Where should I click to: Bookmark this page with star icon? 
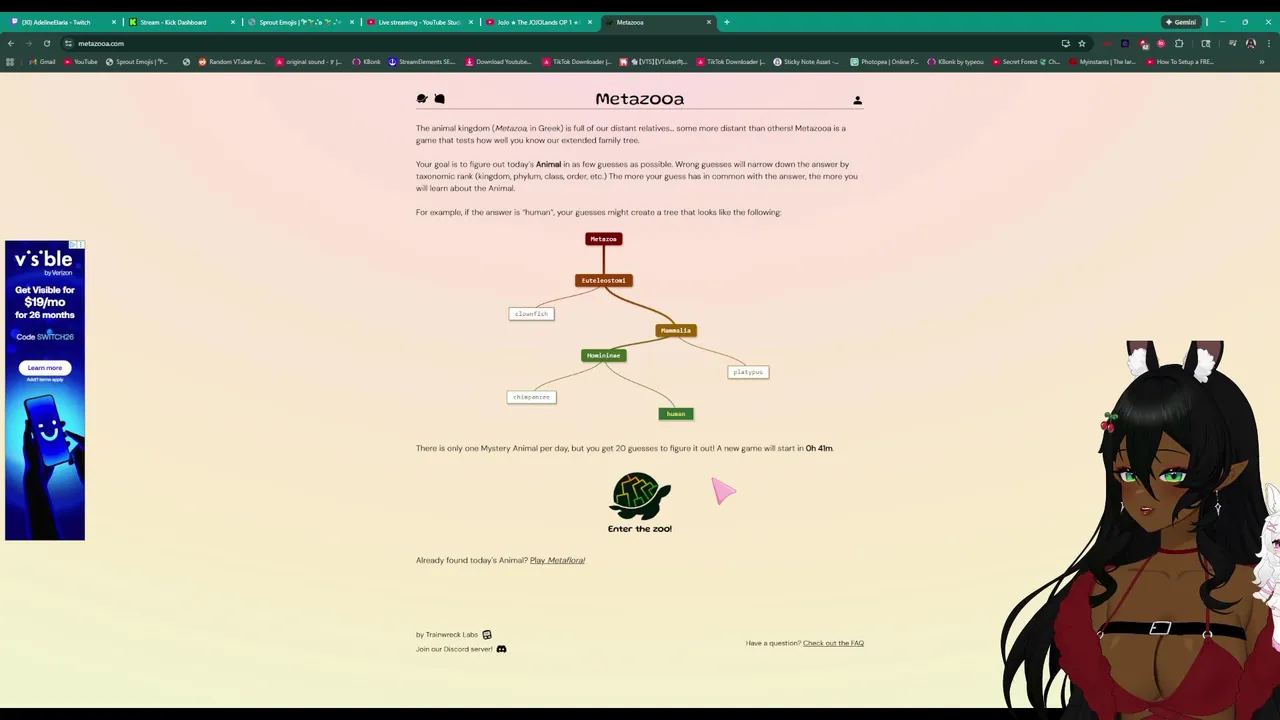[x=1082, y=43]
